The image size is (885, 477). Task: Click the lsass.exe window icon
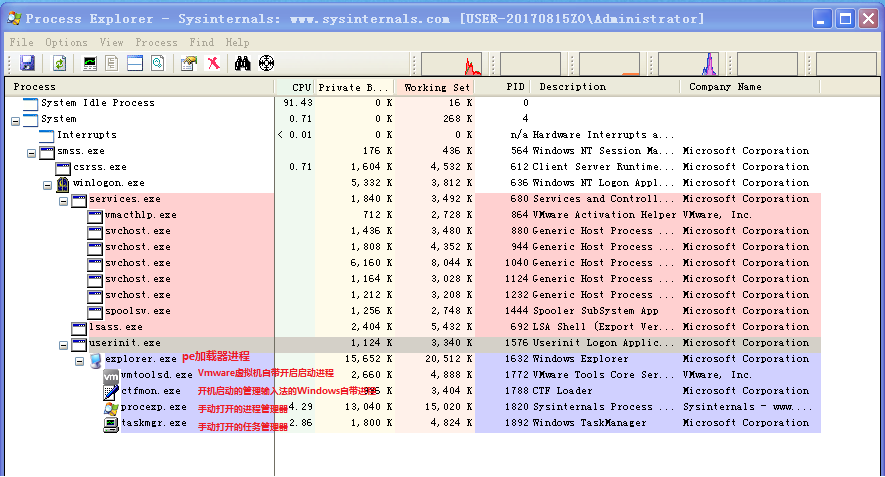(78, 328)
